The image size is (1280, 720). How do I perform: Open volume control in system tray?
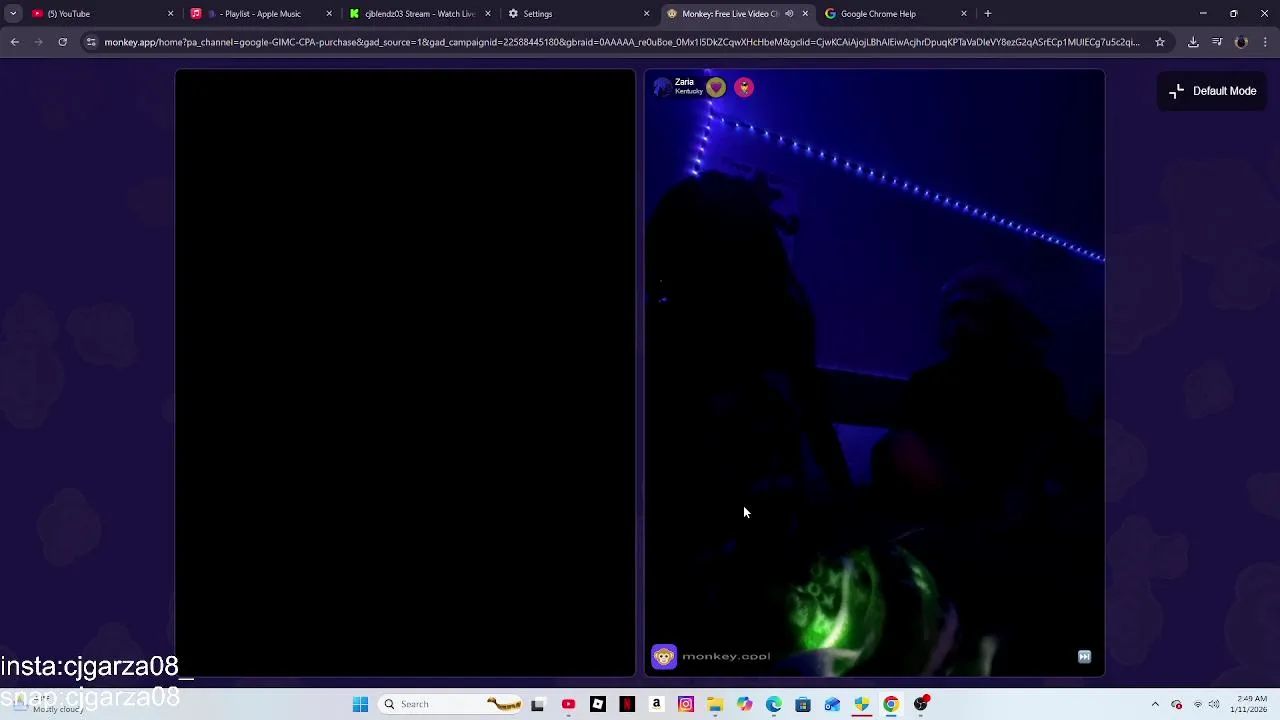[x=1214, y=704]
